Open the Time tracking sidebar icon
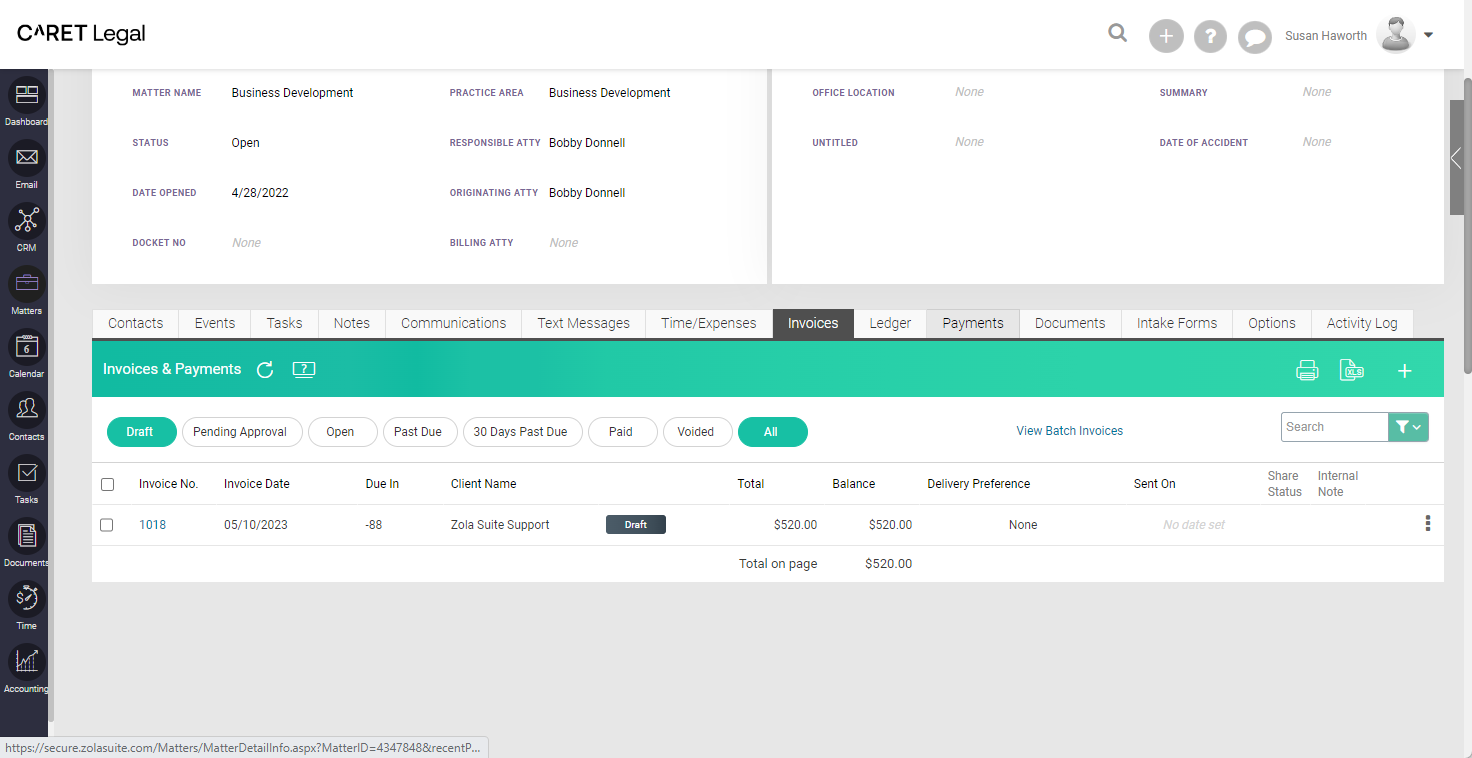The image size is (1472, 758). [x=27, y=599]
